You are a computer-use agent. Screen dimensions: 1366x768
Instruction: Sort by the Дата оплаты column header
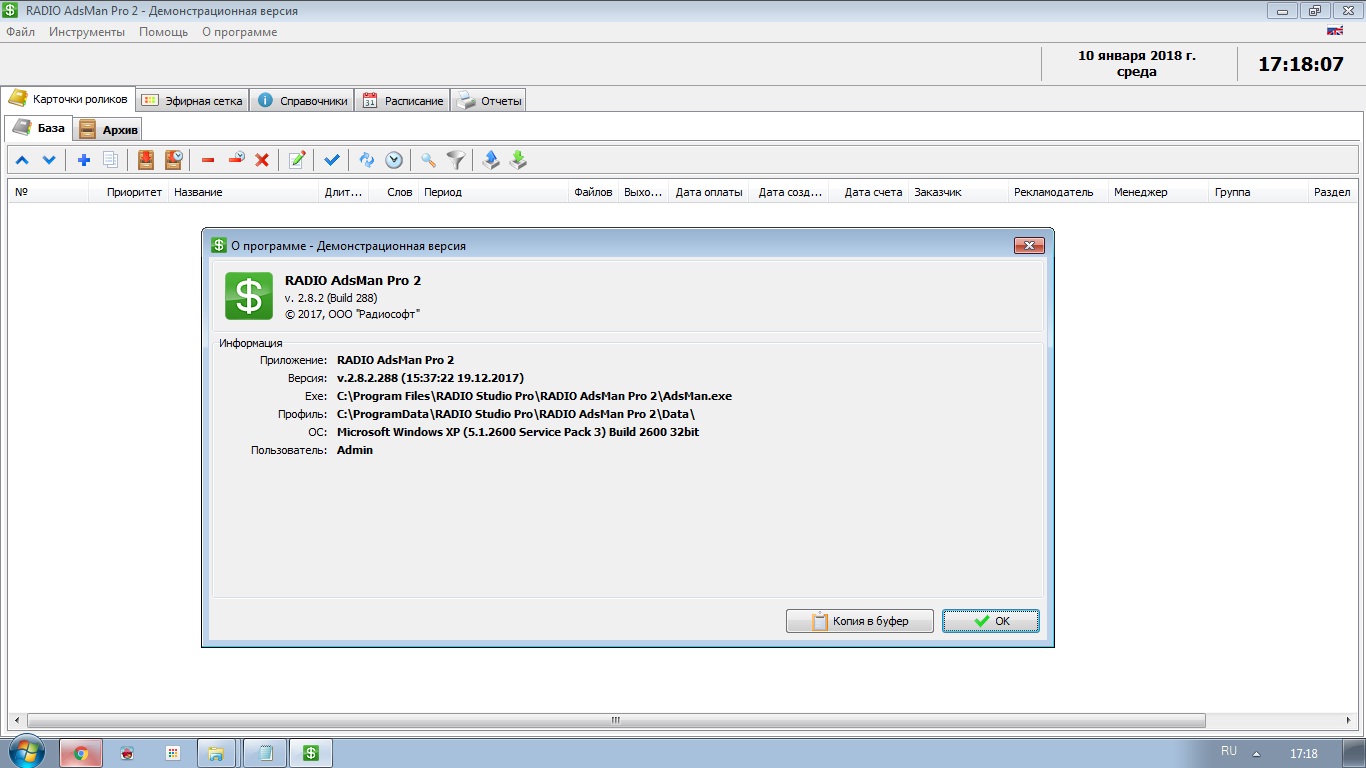pyautogui.click(x=708, y=192)
